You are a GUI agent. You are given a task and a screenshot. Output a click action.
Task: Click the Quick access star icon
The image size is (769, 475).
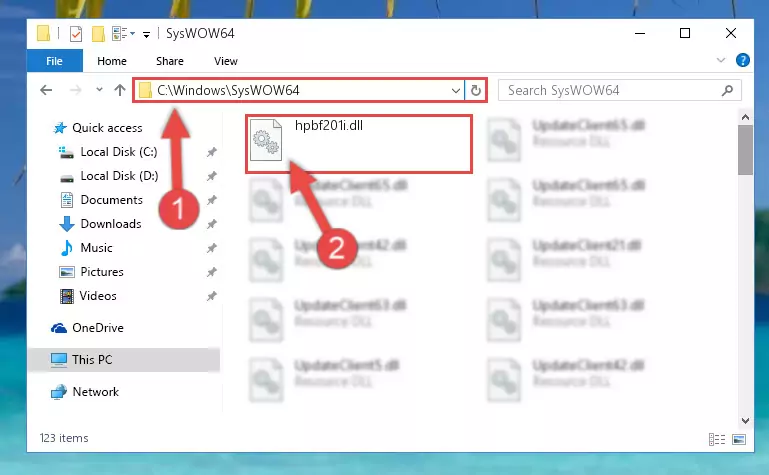[60, 128]
